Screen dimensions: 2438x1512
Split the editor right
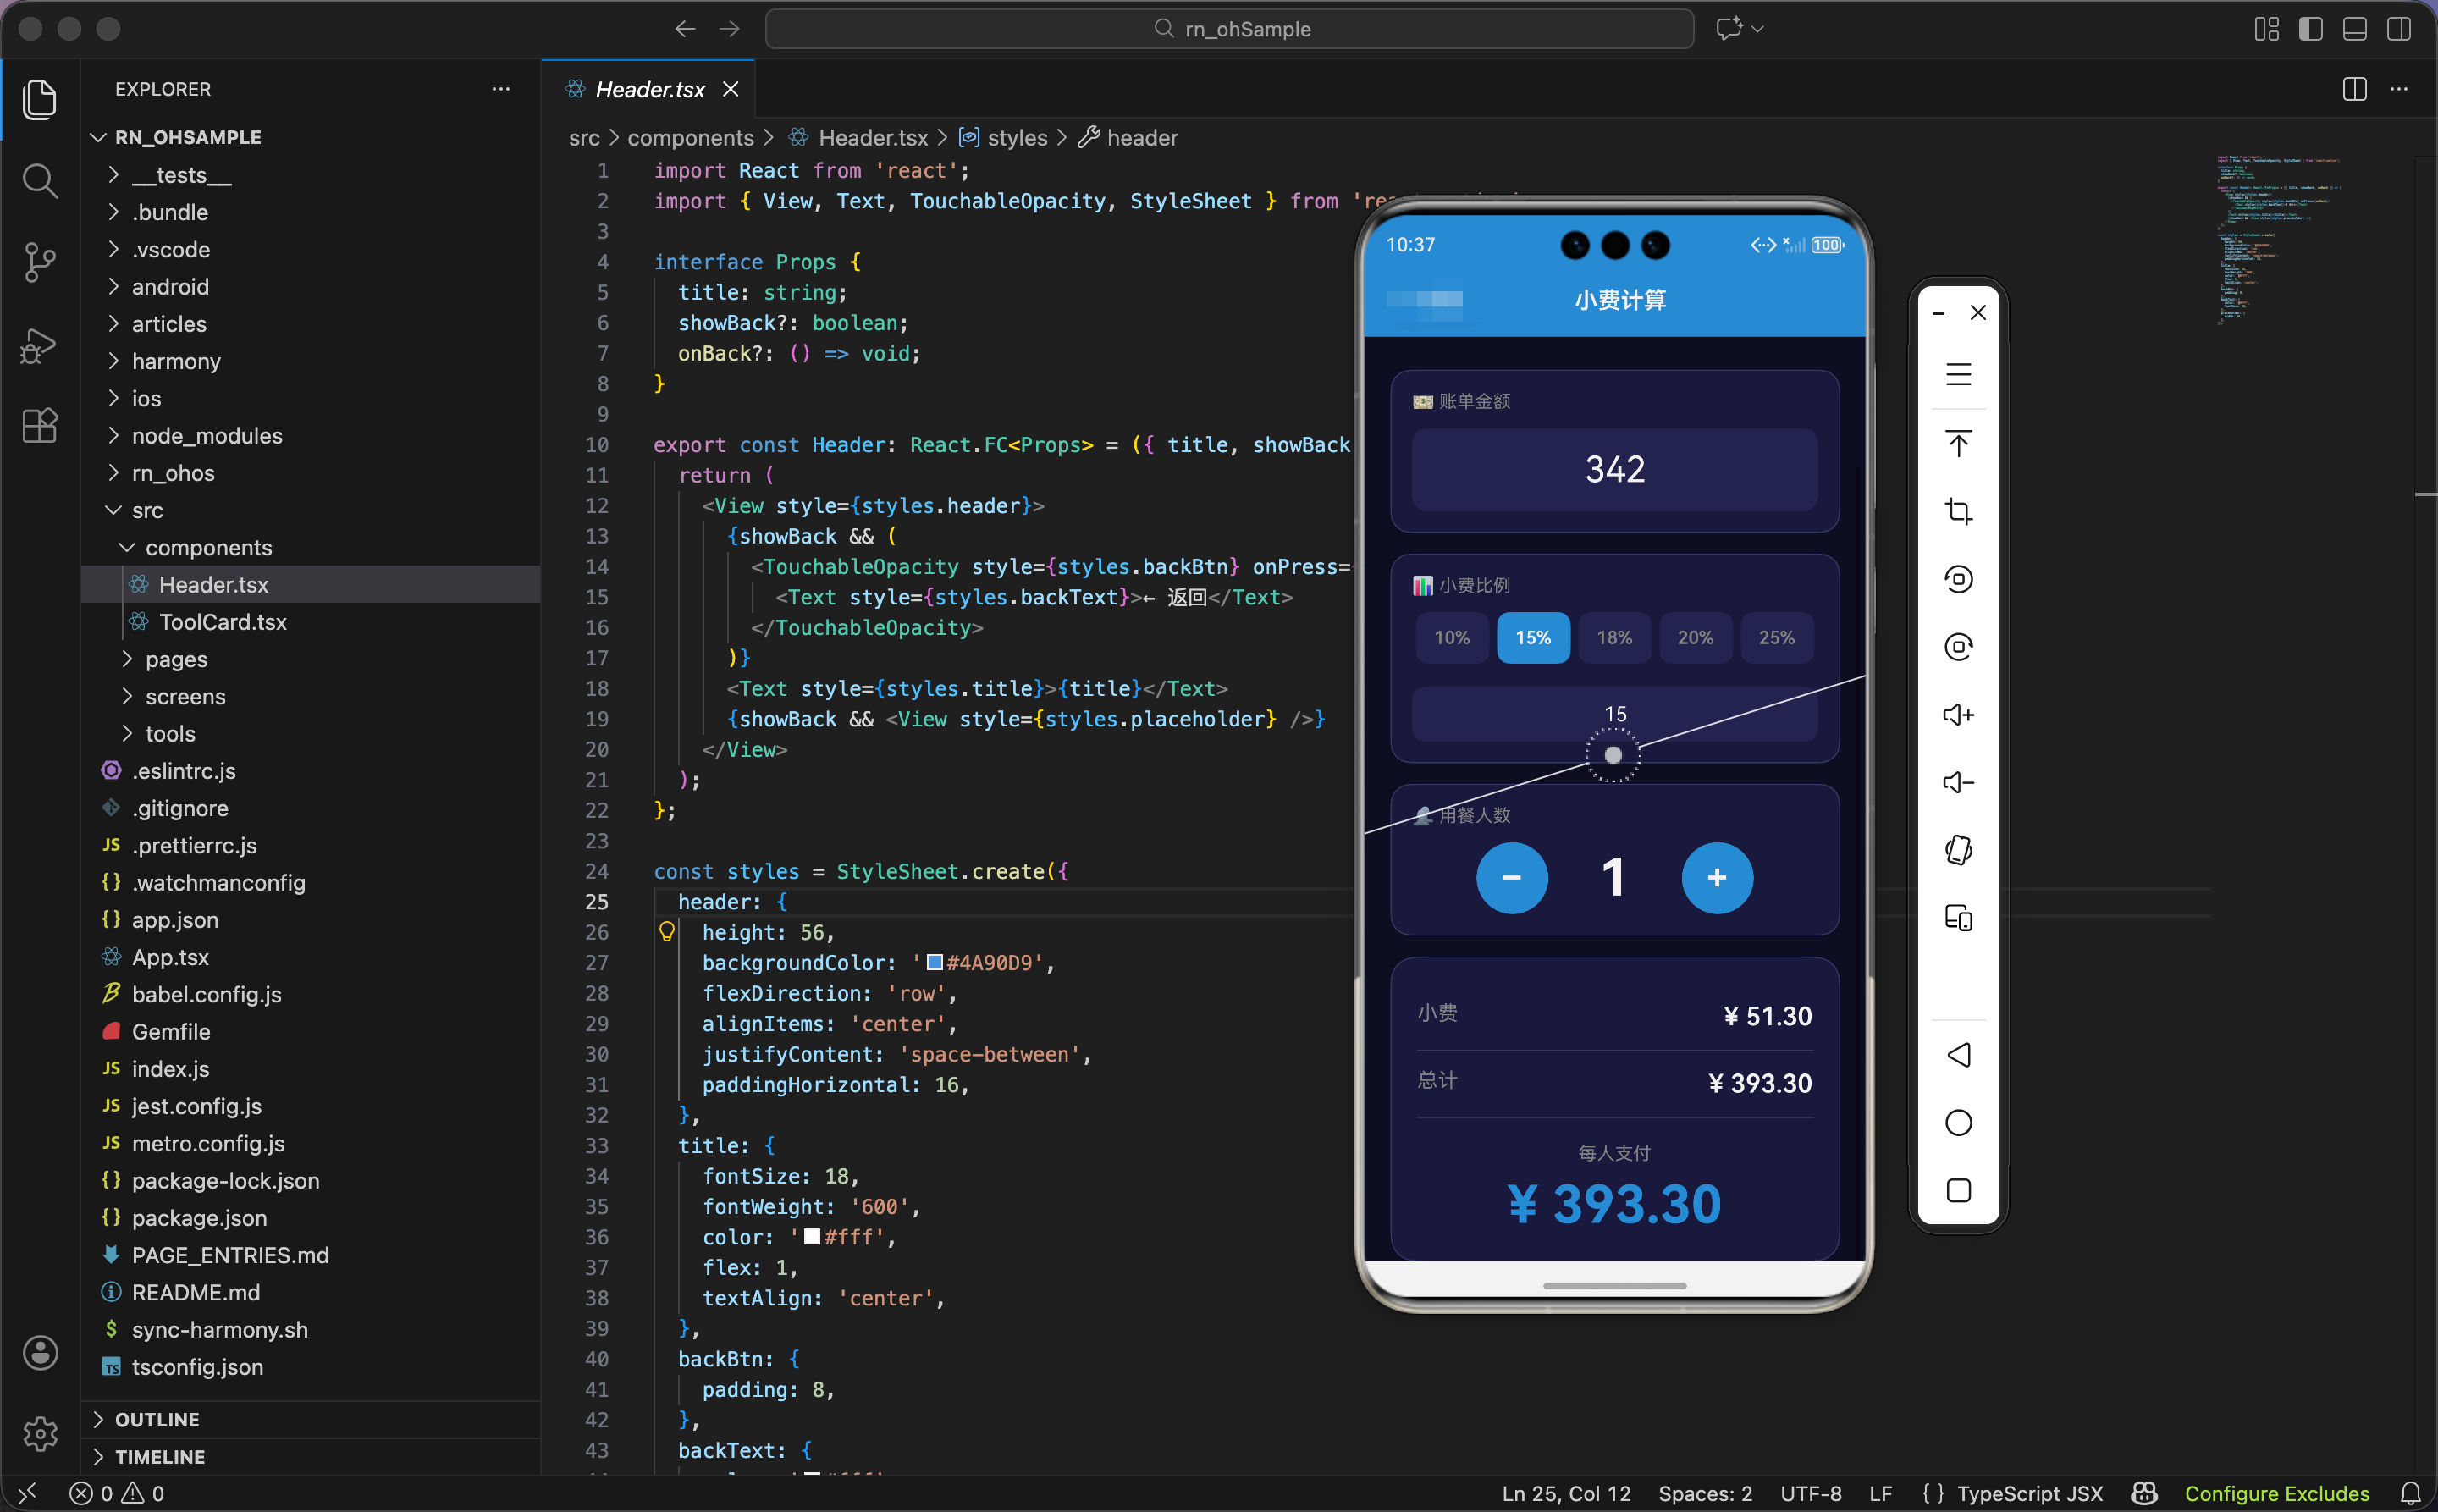[2354, 89]
